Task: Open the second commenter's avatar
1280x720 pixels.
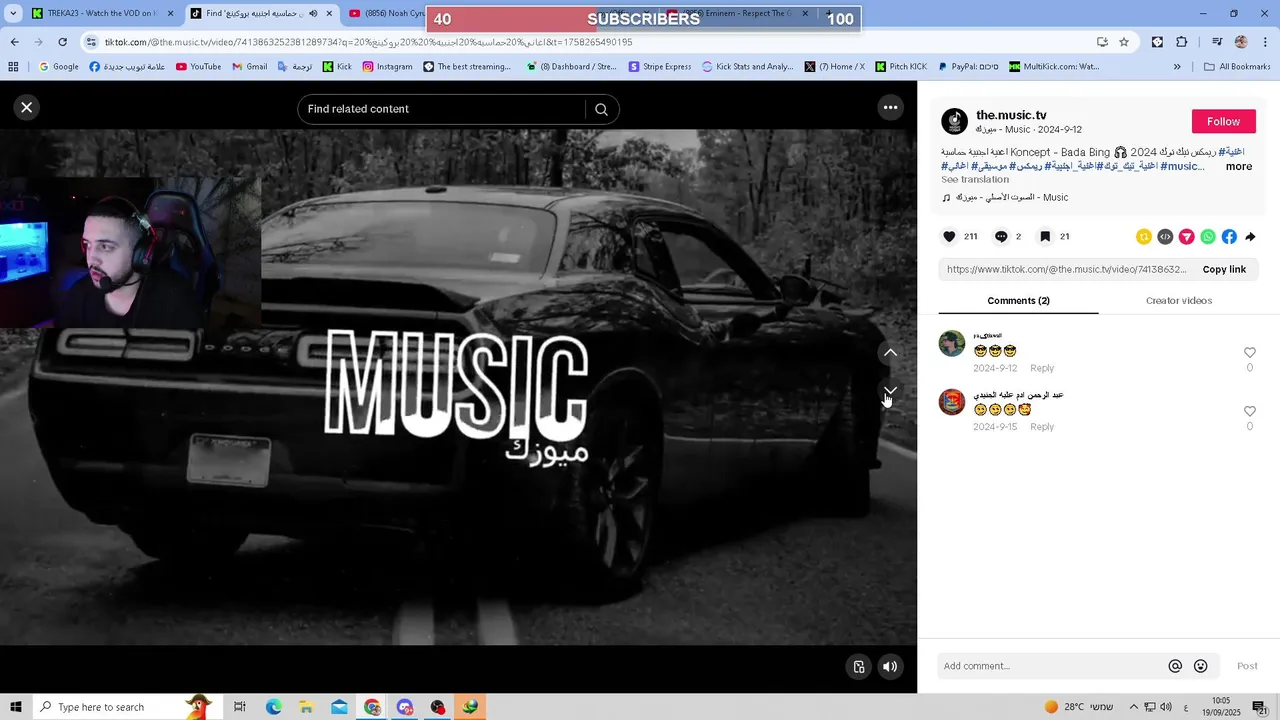Action: pos(952,402)
